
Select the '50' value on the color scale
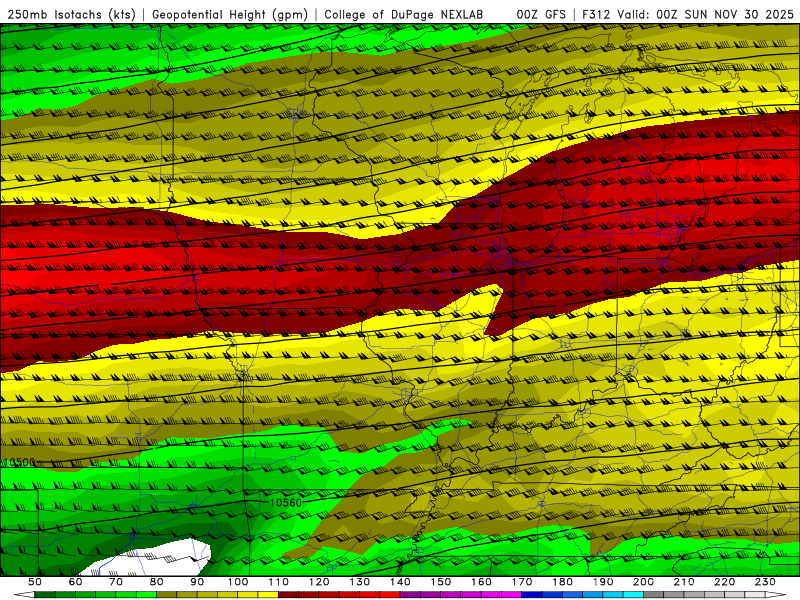(35, 582)
